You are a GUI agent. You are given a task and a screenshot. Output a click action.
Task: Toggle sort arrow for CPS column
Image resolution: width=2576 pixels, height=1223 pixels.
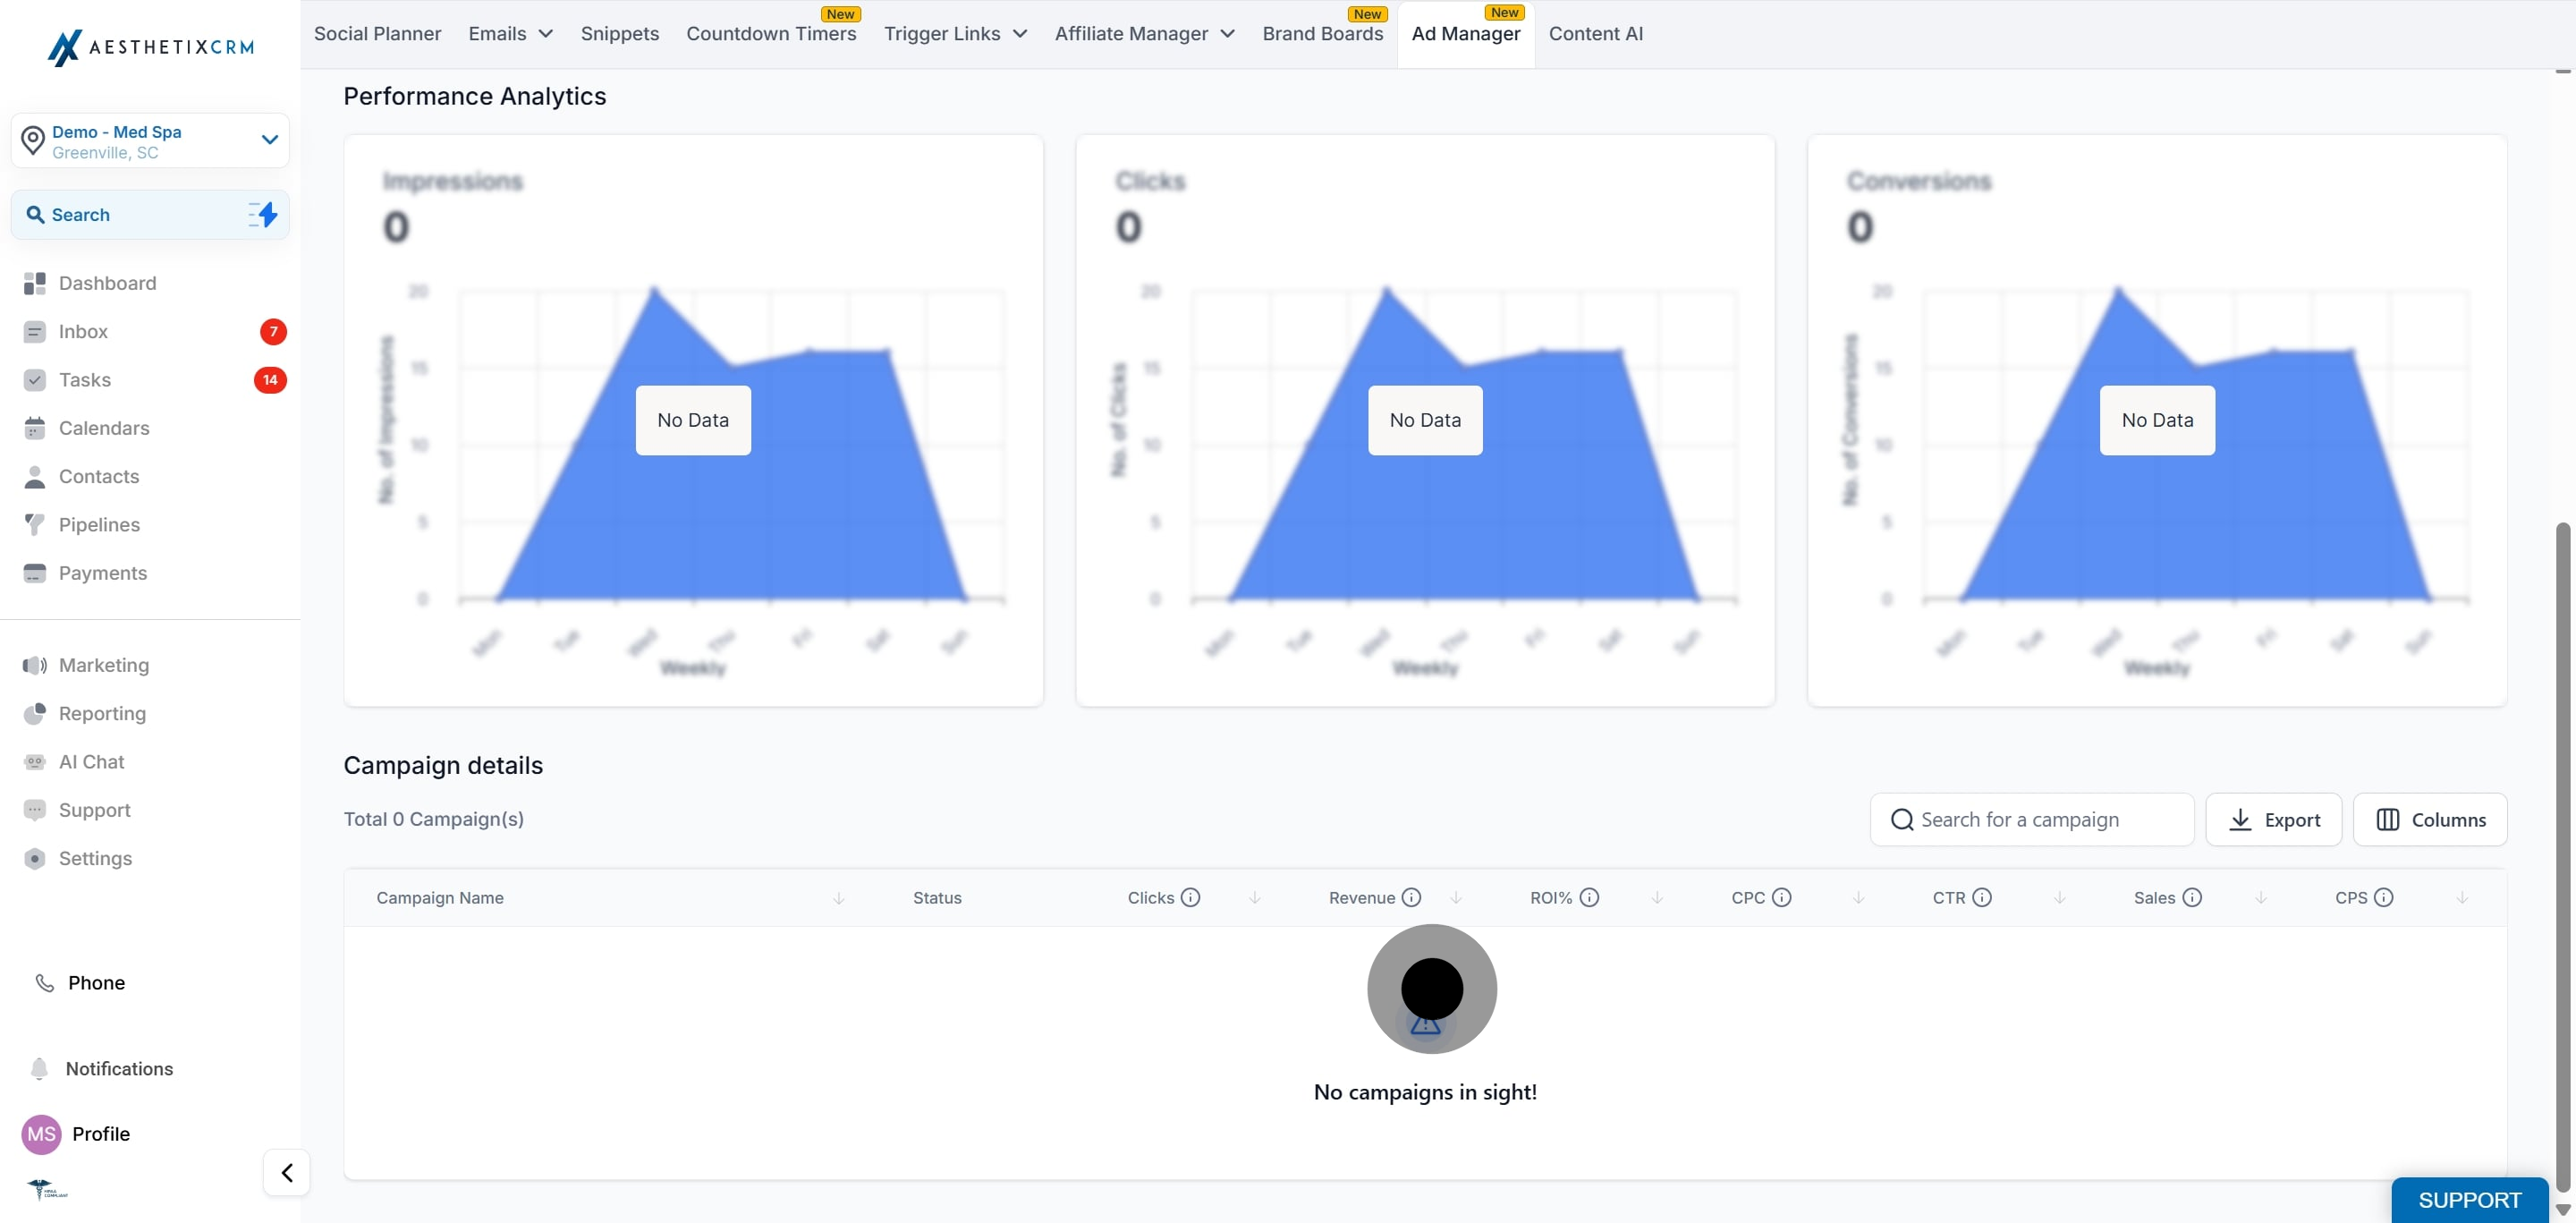[x=2462, y=898]
